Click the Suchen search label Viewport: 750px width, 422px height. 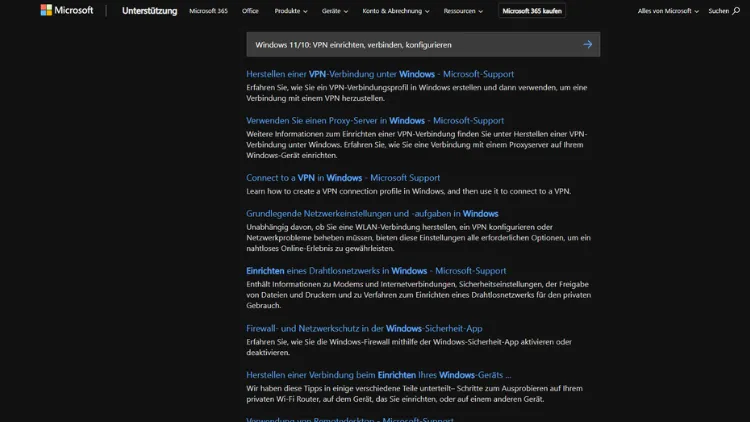[x=718, y=11]
